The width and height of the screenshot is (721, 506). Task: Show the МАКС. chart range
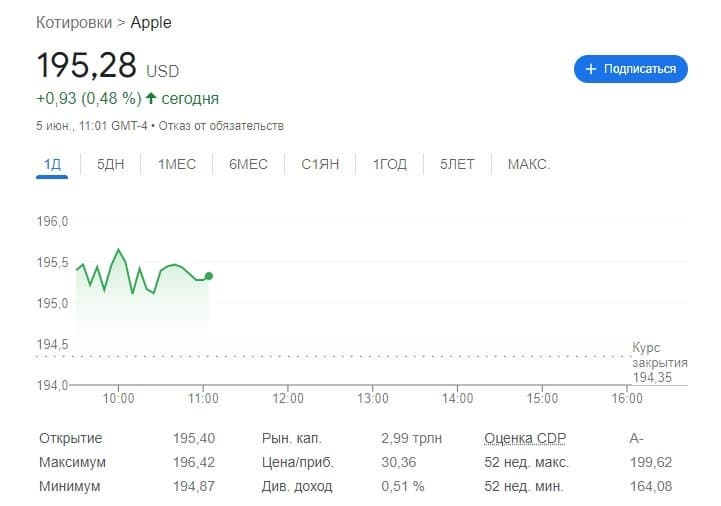529,164
